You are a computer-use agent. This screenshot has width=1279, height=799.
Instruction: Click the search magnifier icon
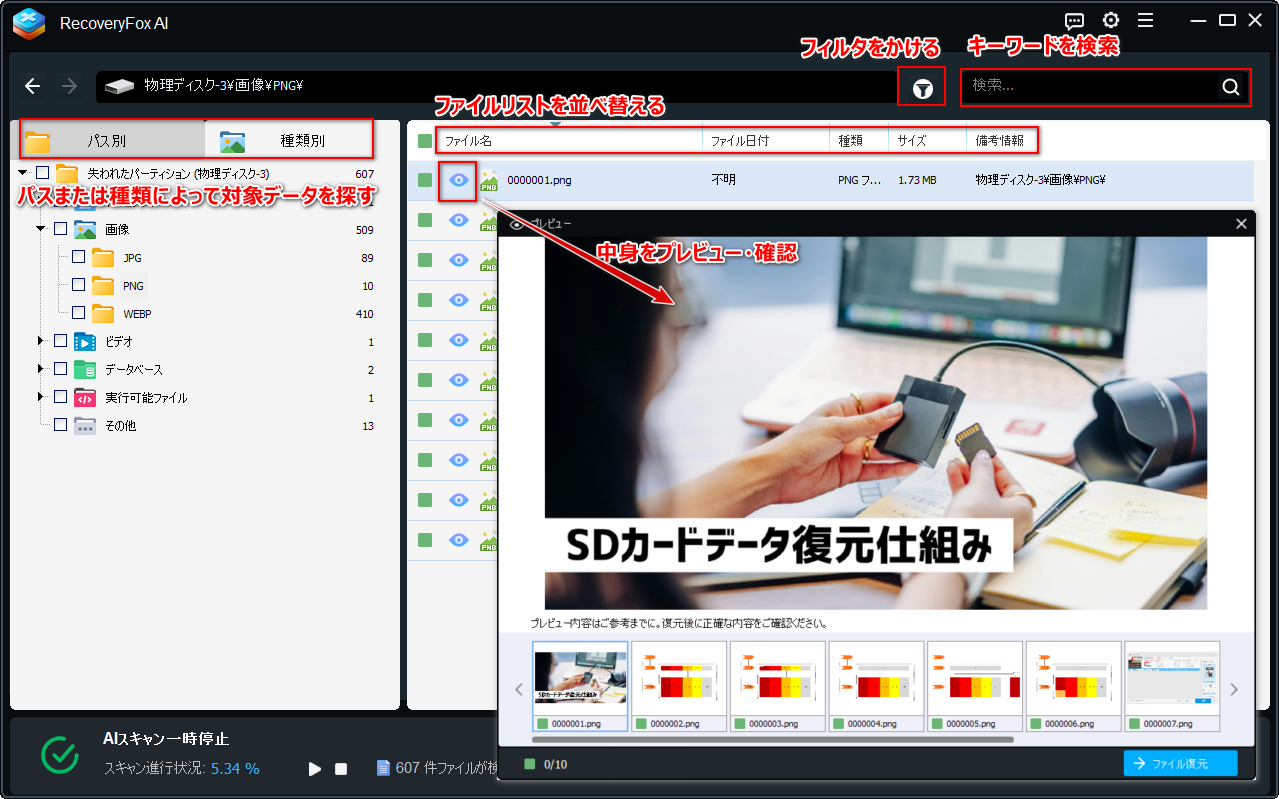tap(1231, 86)
